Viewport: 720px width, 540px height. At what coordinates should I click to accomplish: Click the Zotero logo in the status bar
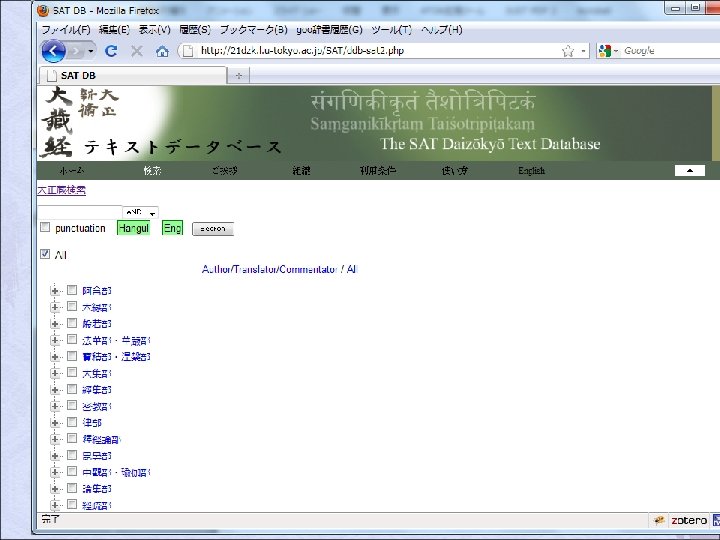coord(689,520)
